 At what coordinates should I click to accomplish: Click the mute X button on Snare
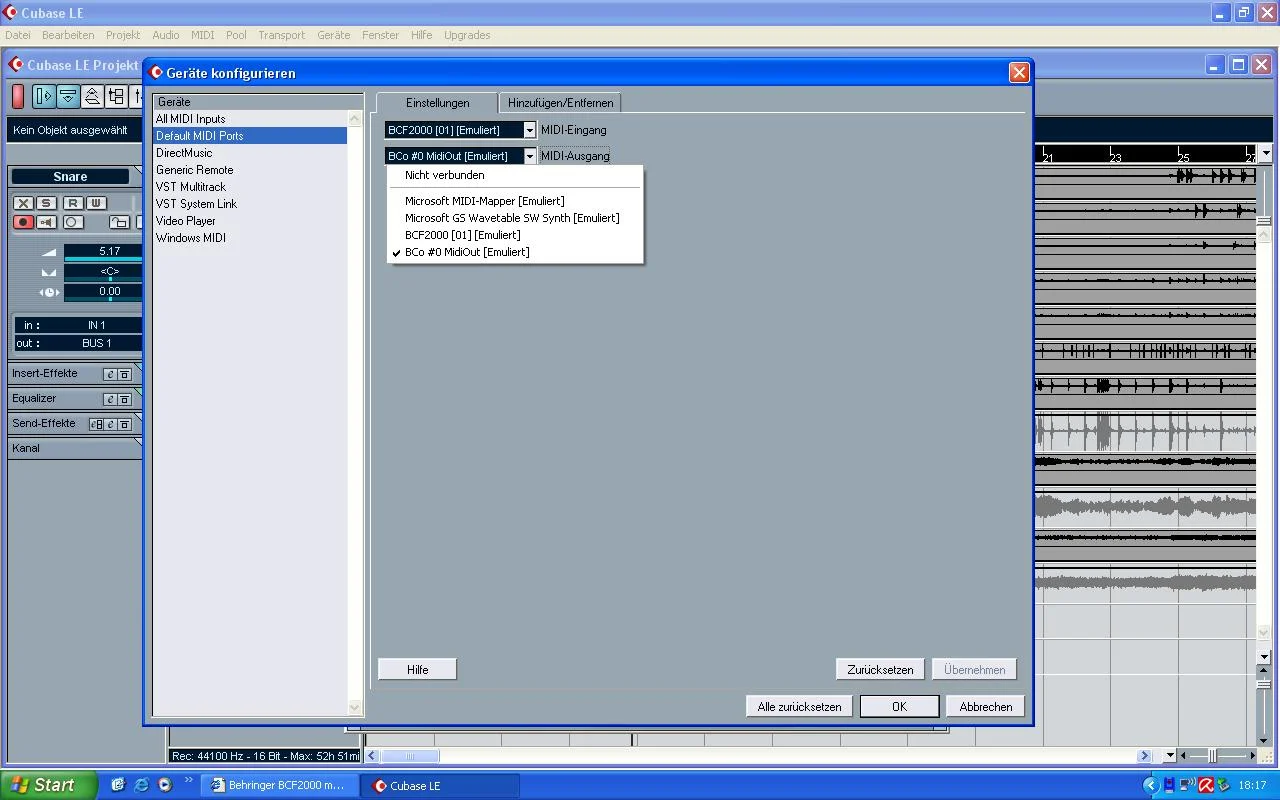[23, 203]
